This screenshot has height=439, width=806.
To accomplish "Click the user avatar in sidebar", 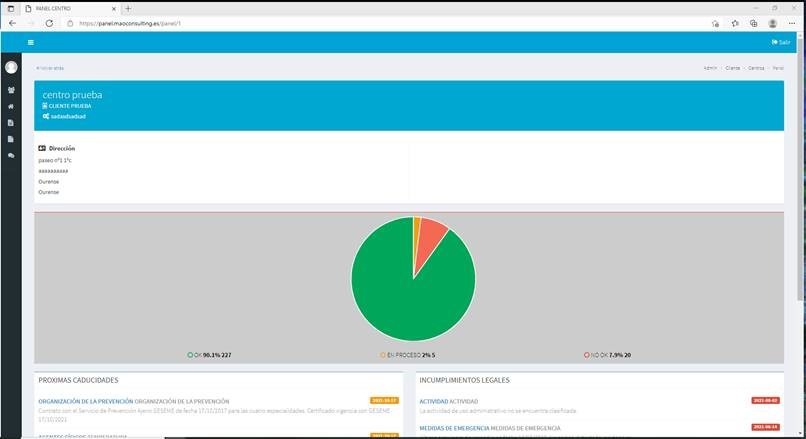I will click(x=11, y=67).
